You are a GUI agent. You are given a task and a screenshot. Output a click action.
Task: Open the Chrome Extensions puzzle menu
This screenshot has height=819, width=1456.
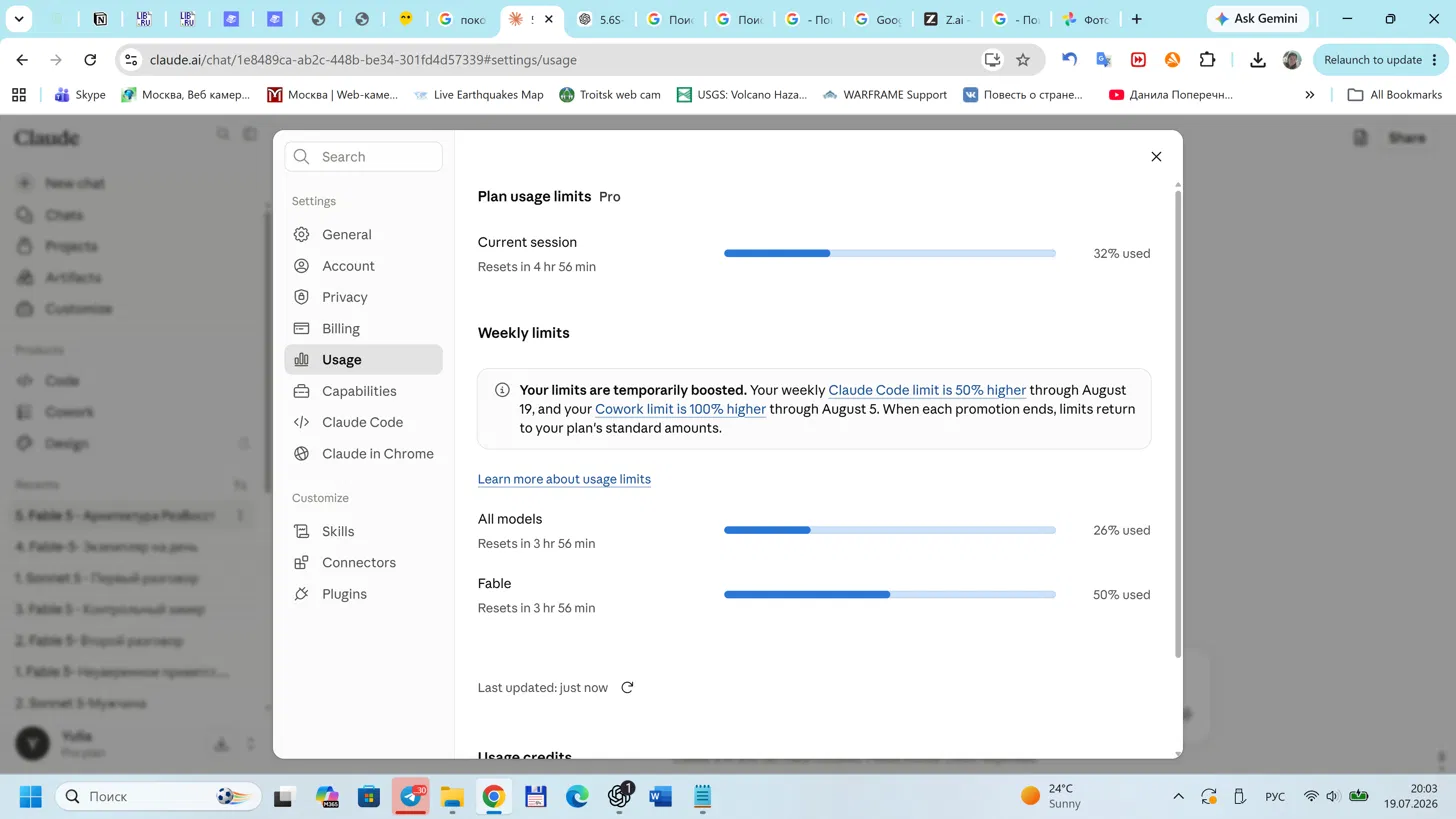pos(1207,60)
